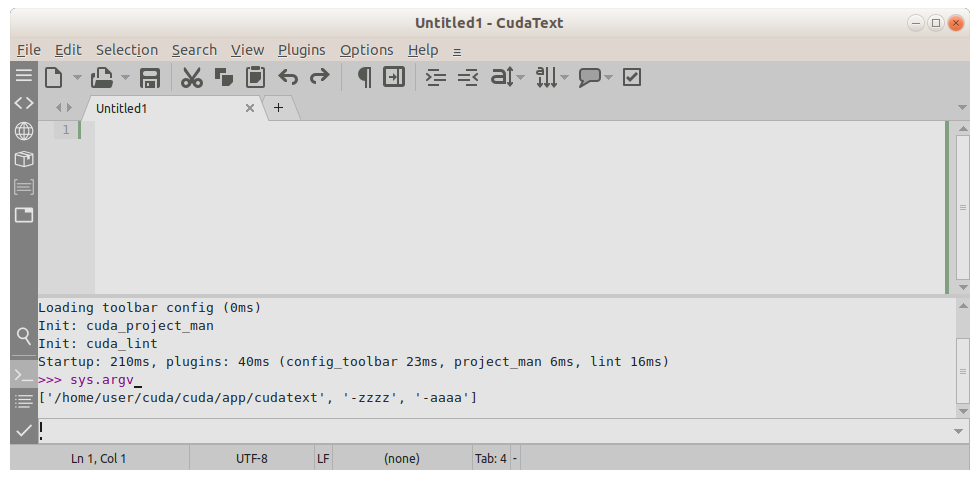This screenshot has width=980, height=480.
Task: Close the Untitled1 tab
Action: click(249, 108)
